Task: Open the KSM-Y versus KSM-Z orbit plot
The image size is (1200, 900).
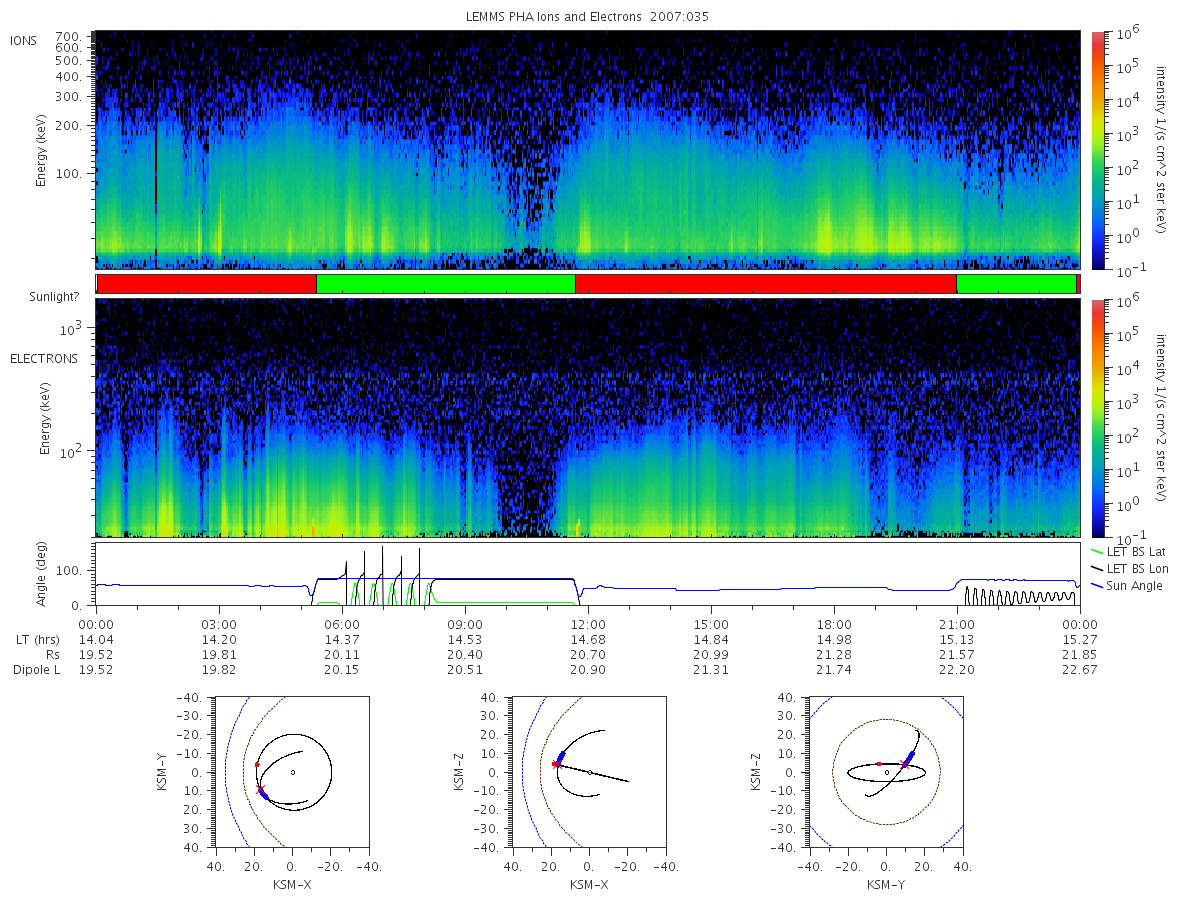Action: (x=885, y=772)
